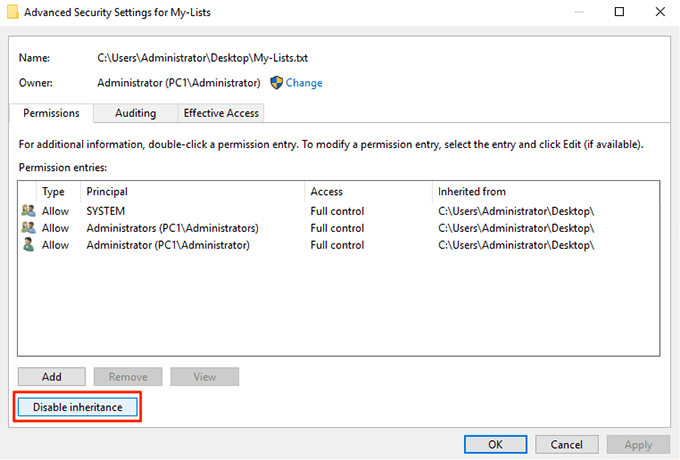Click the Add button
680x460 pixels.
[x=51, y=377]
